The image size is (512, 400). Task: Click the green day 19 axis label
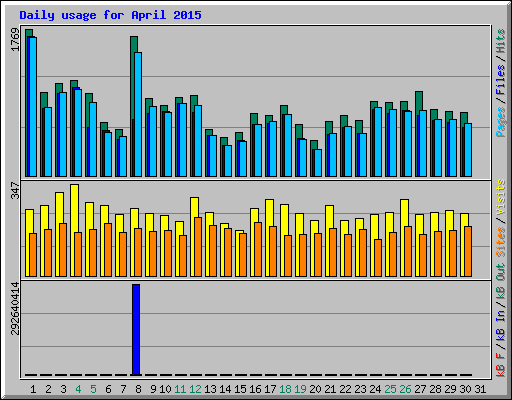pyautogui.click(x=300, y=389)
